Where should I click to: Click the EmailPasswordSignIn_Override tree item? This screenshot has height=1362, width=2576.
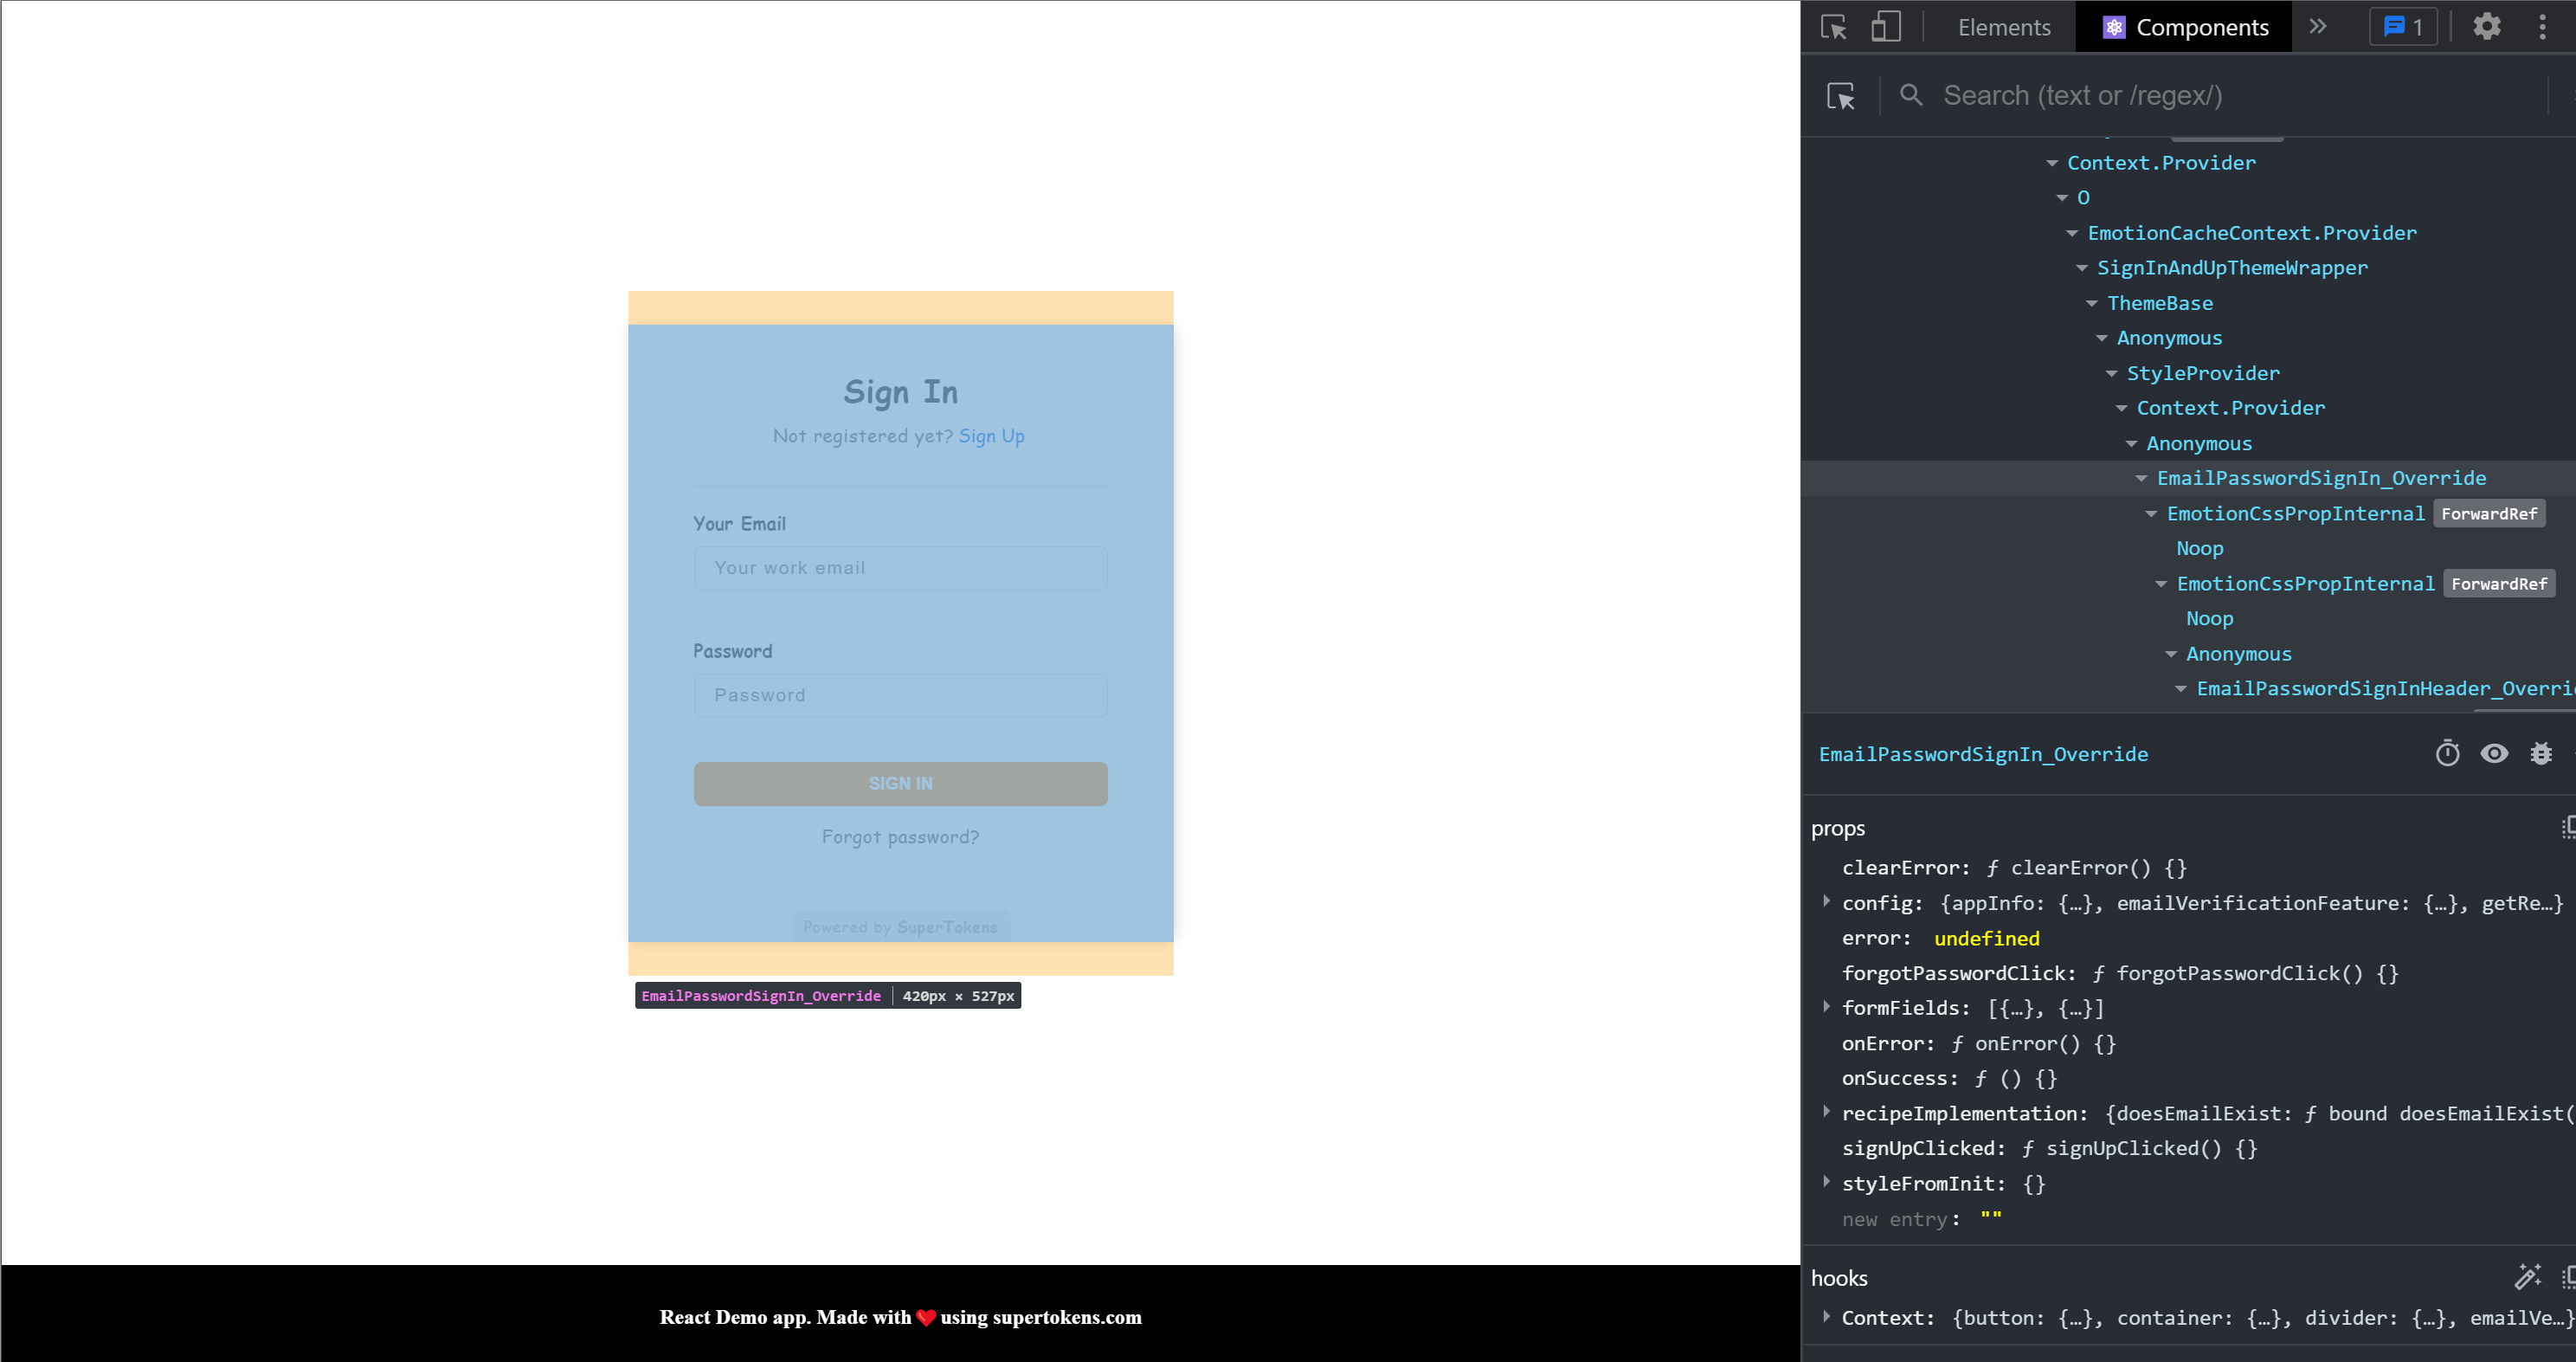coord(2322,477)
